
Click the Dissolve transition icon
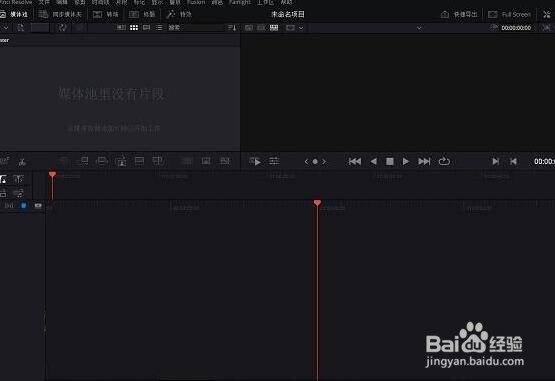coord(206,161)
